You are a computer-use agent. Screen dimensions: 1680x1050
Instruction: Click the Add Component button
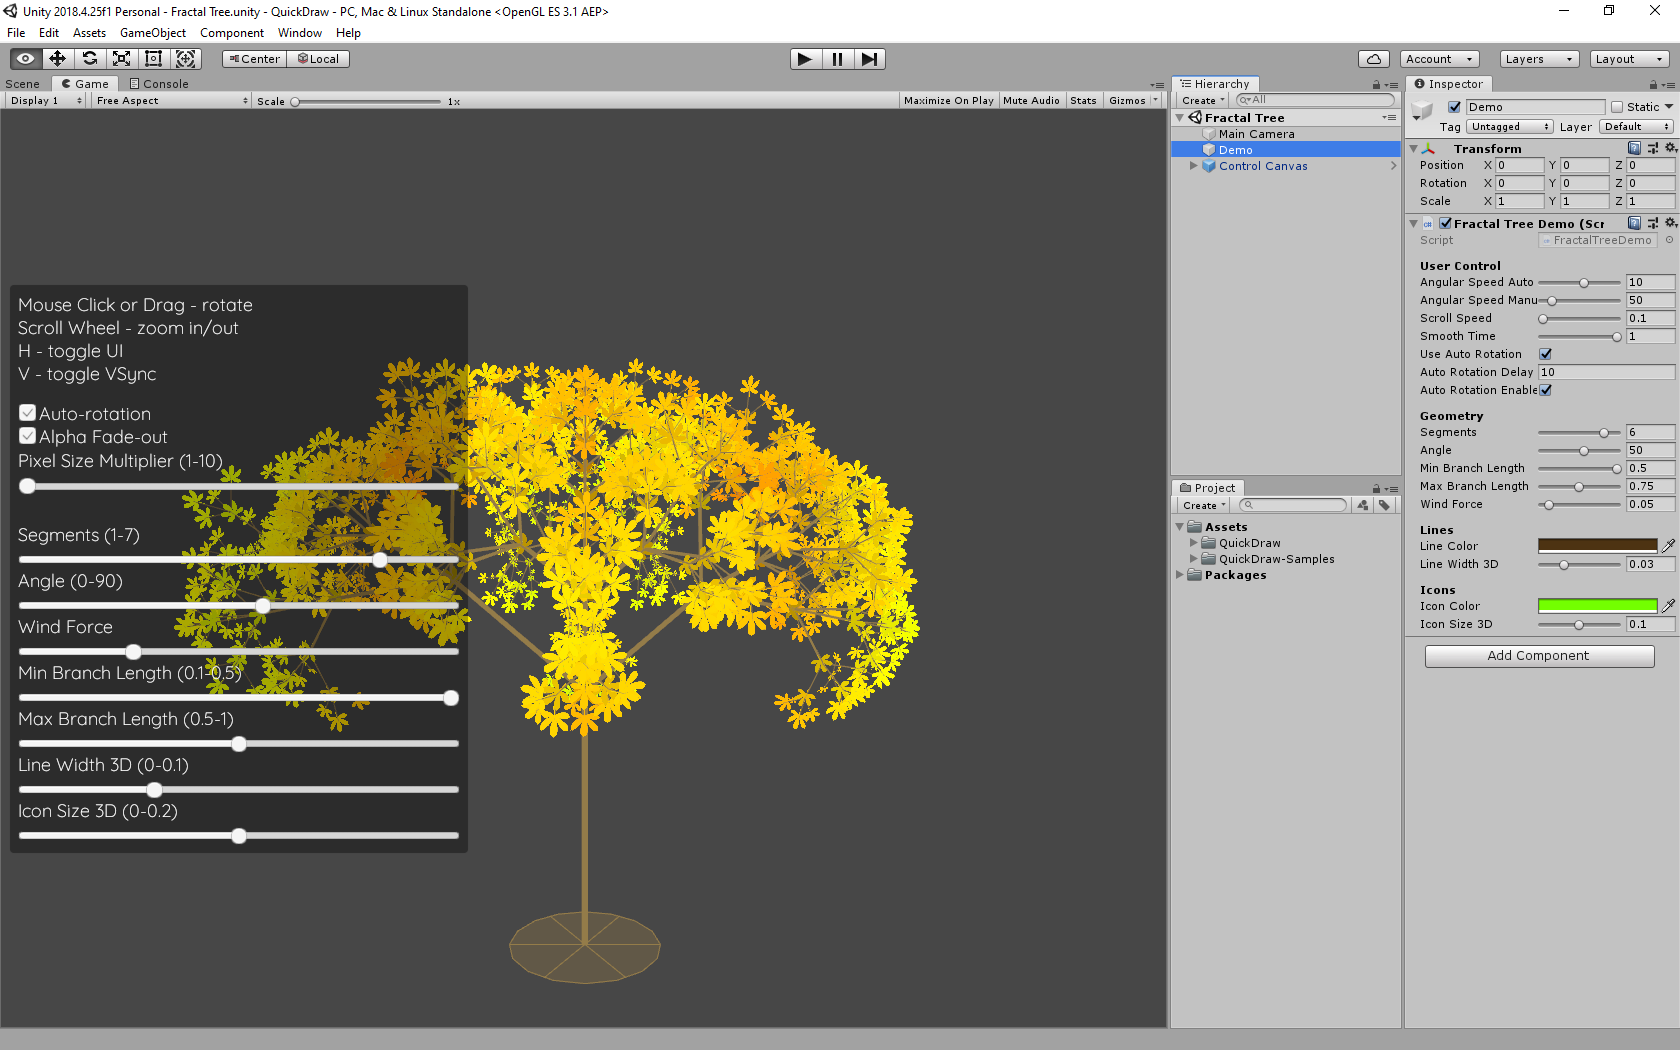(x=1539, y=655)
